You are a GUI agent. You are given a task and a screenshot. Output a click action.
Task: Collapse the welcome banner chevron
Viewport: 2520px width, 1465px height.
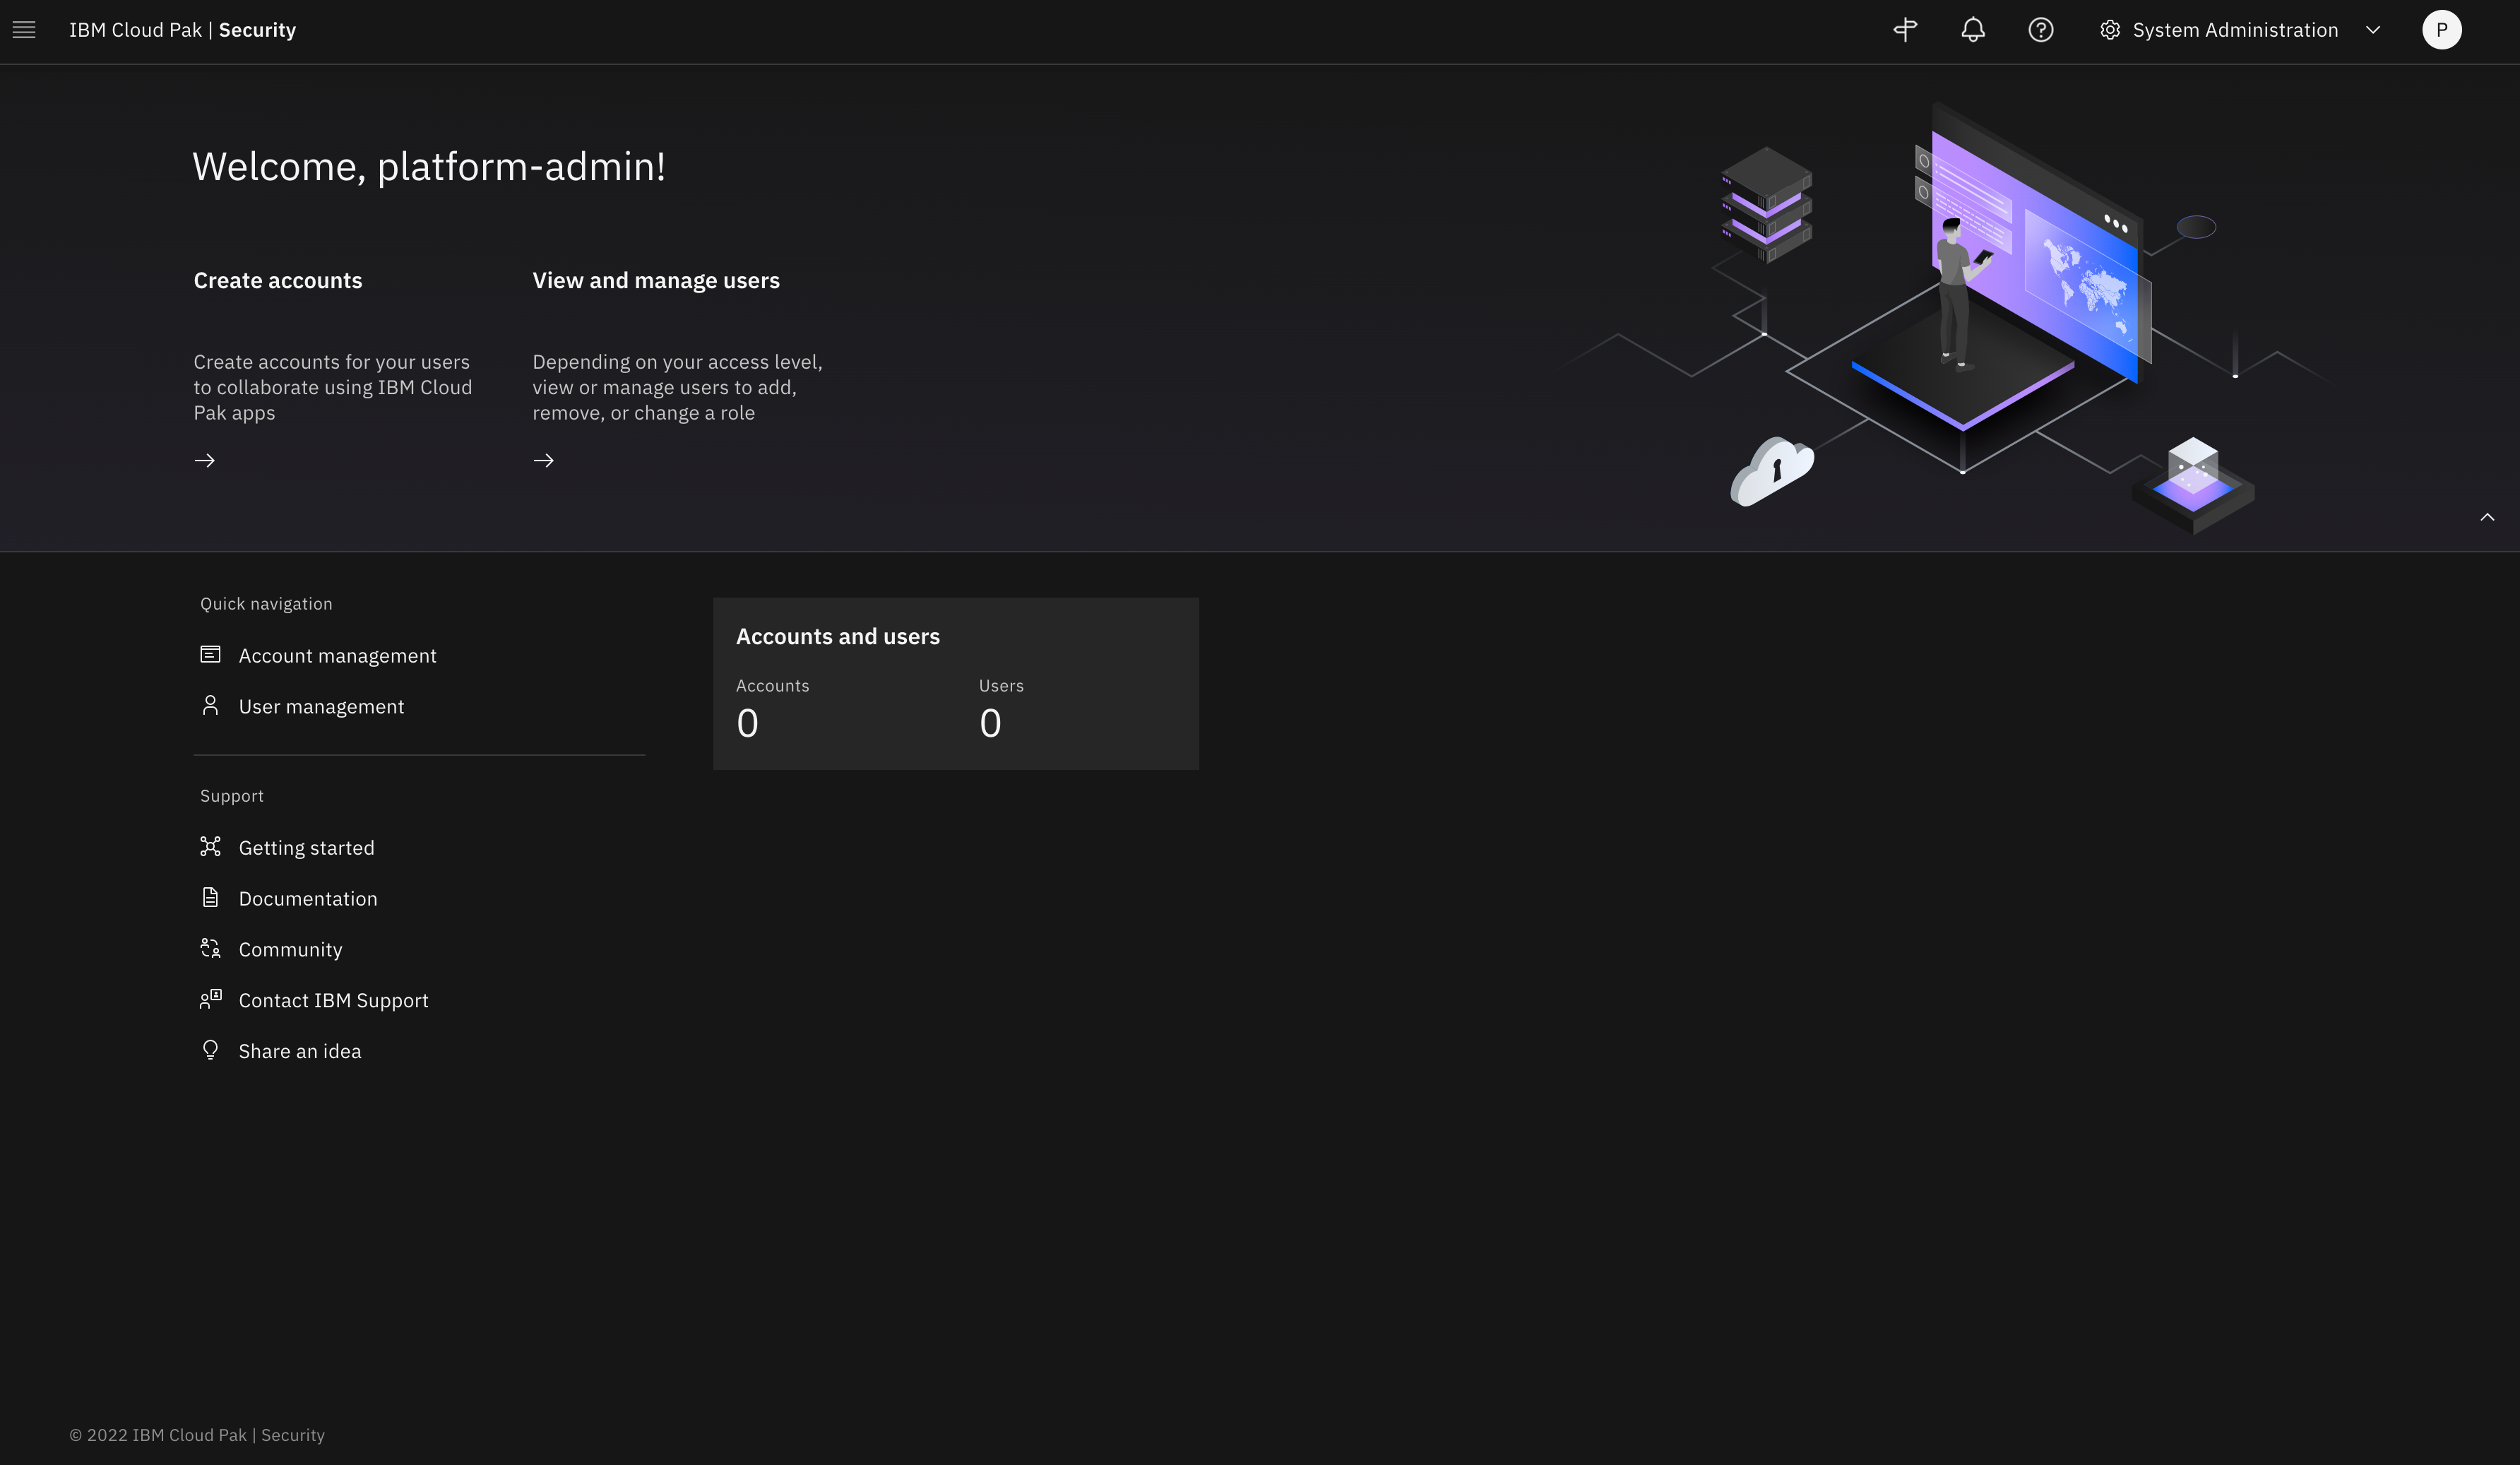(2487, 517)
